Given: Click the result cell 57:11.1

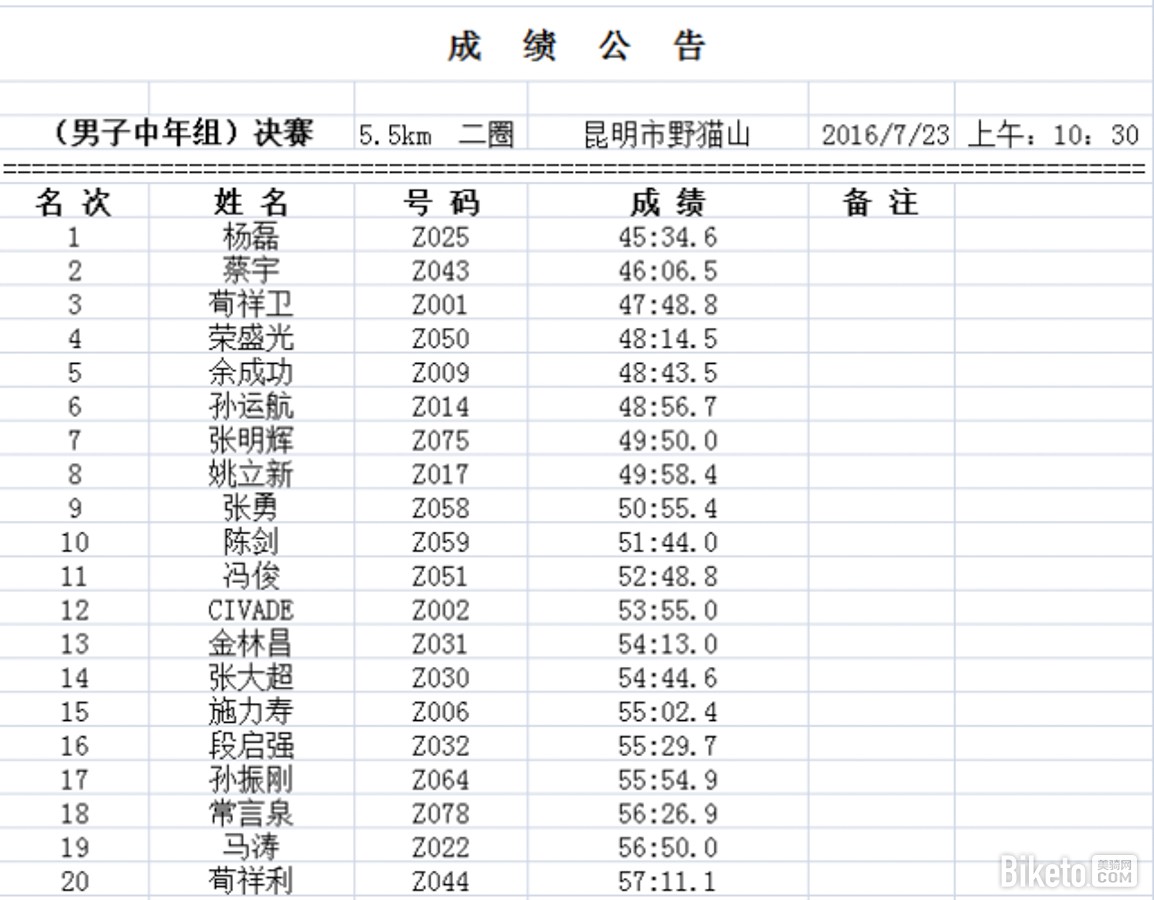Looking at the screenshot, I should click(667, 881).
